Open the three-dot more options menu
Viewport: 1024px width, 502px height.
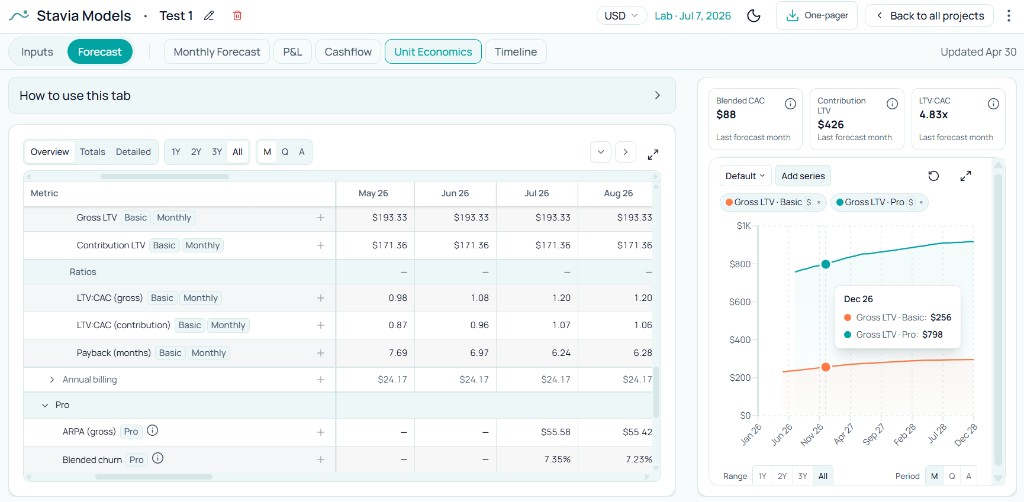tap(1010, 16)
